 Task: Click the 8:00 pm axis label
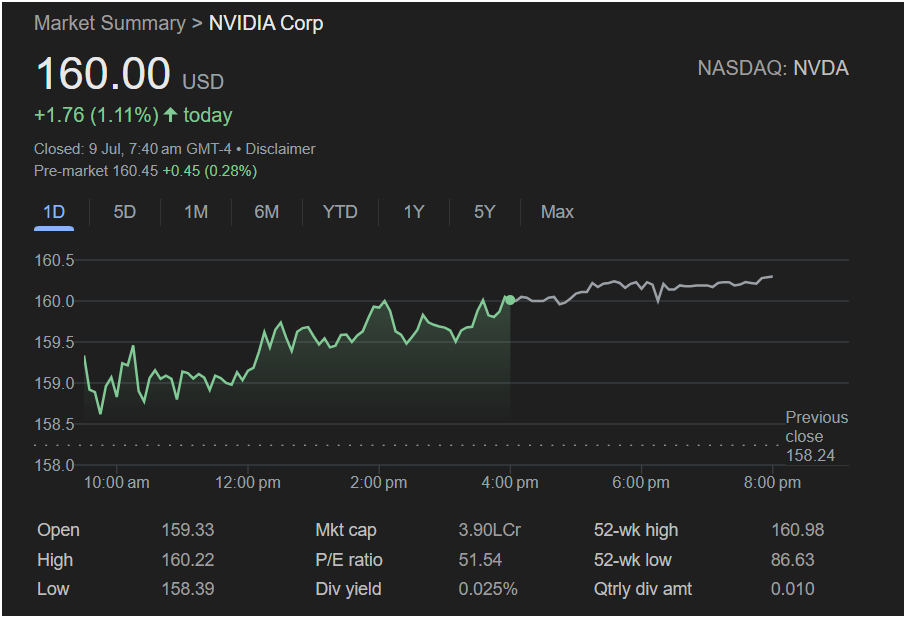click(x=772, y=483)
